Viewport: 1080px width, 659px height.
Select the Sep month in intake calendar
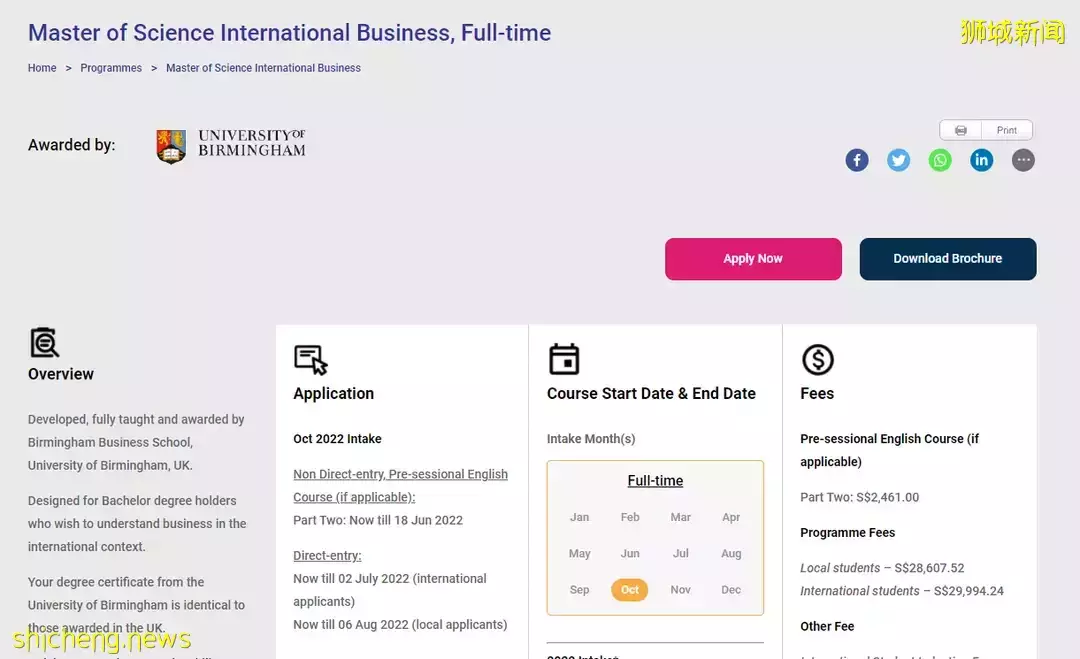579,590
